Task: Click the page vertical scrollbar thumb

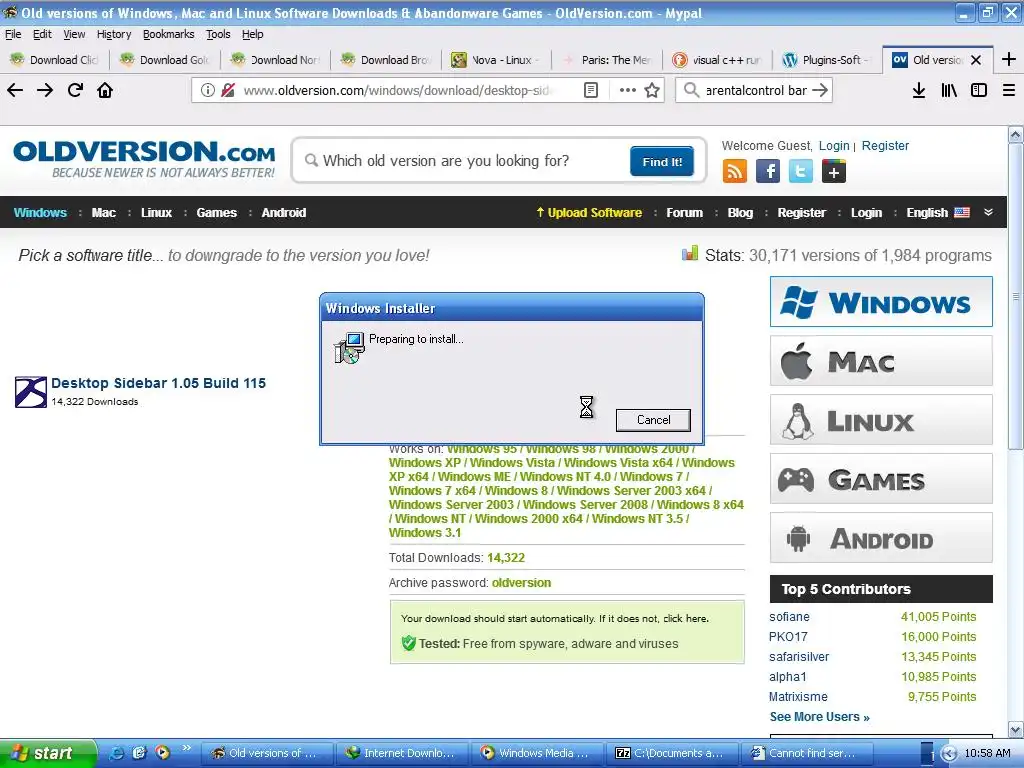Action: [x=1015, y=296]
